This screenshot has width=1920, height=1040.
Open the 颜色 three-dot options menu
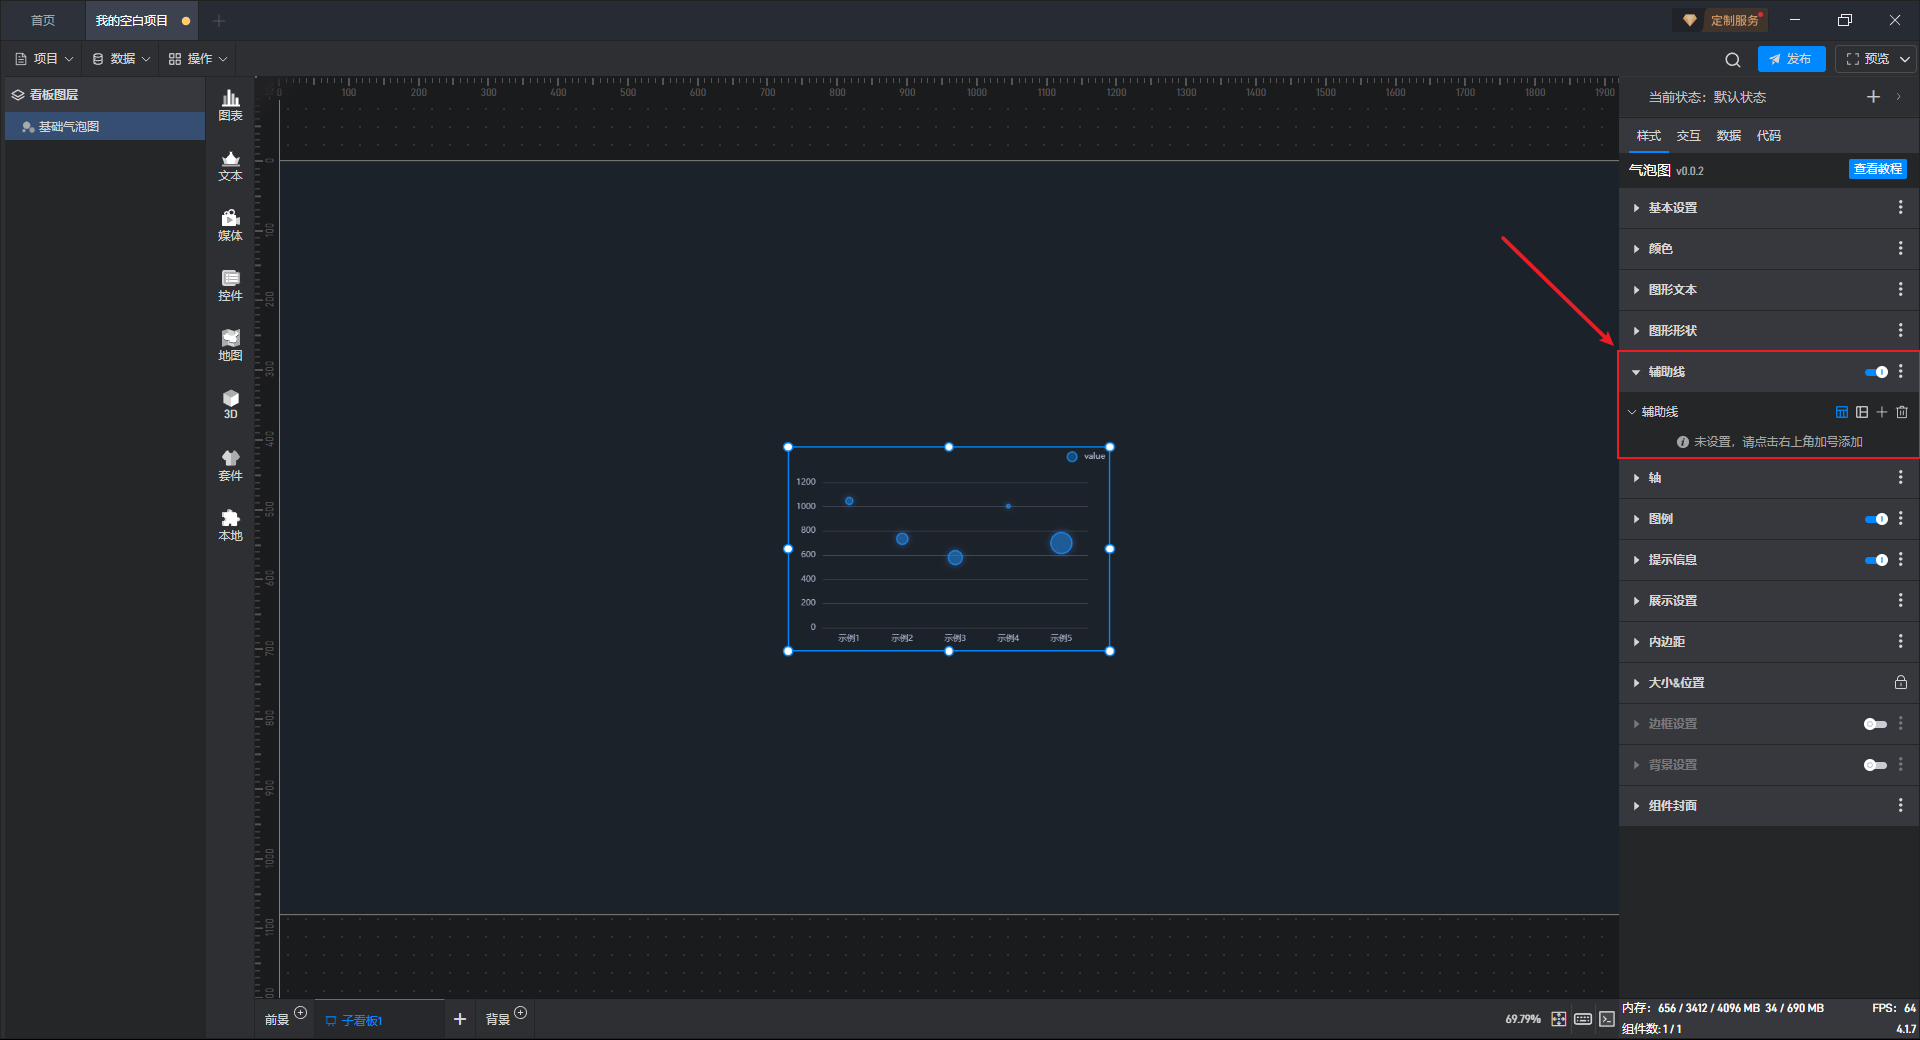click(x=1901, y=248)
